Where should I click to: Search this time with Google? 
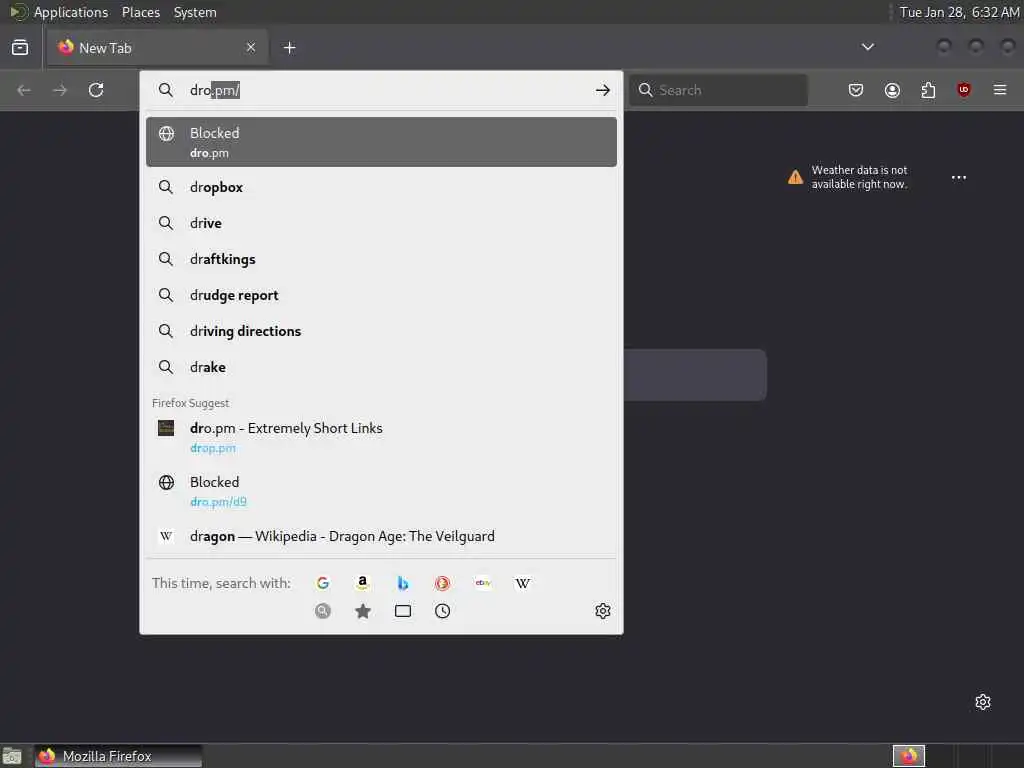click(323, 583)
